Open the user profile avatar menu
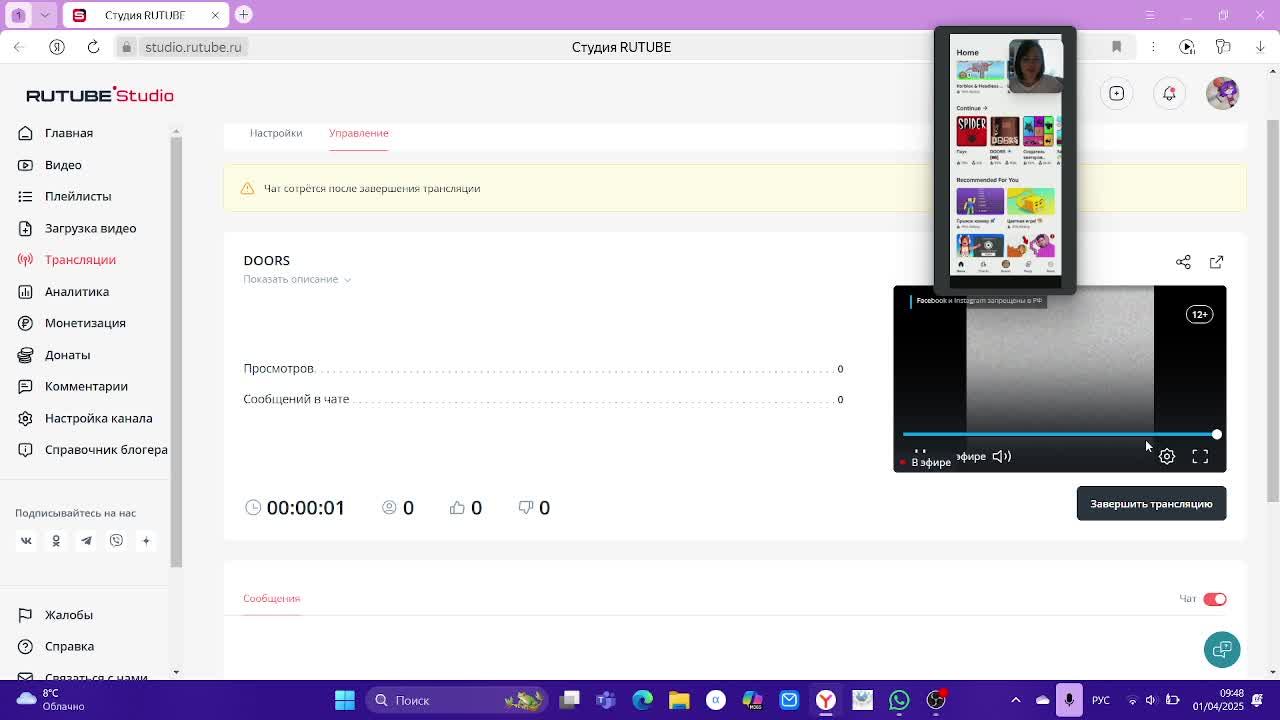This screenshot has width=1280, height=720. 1222,93
